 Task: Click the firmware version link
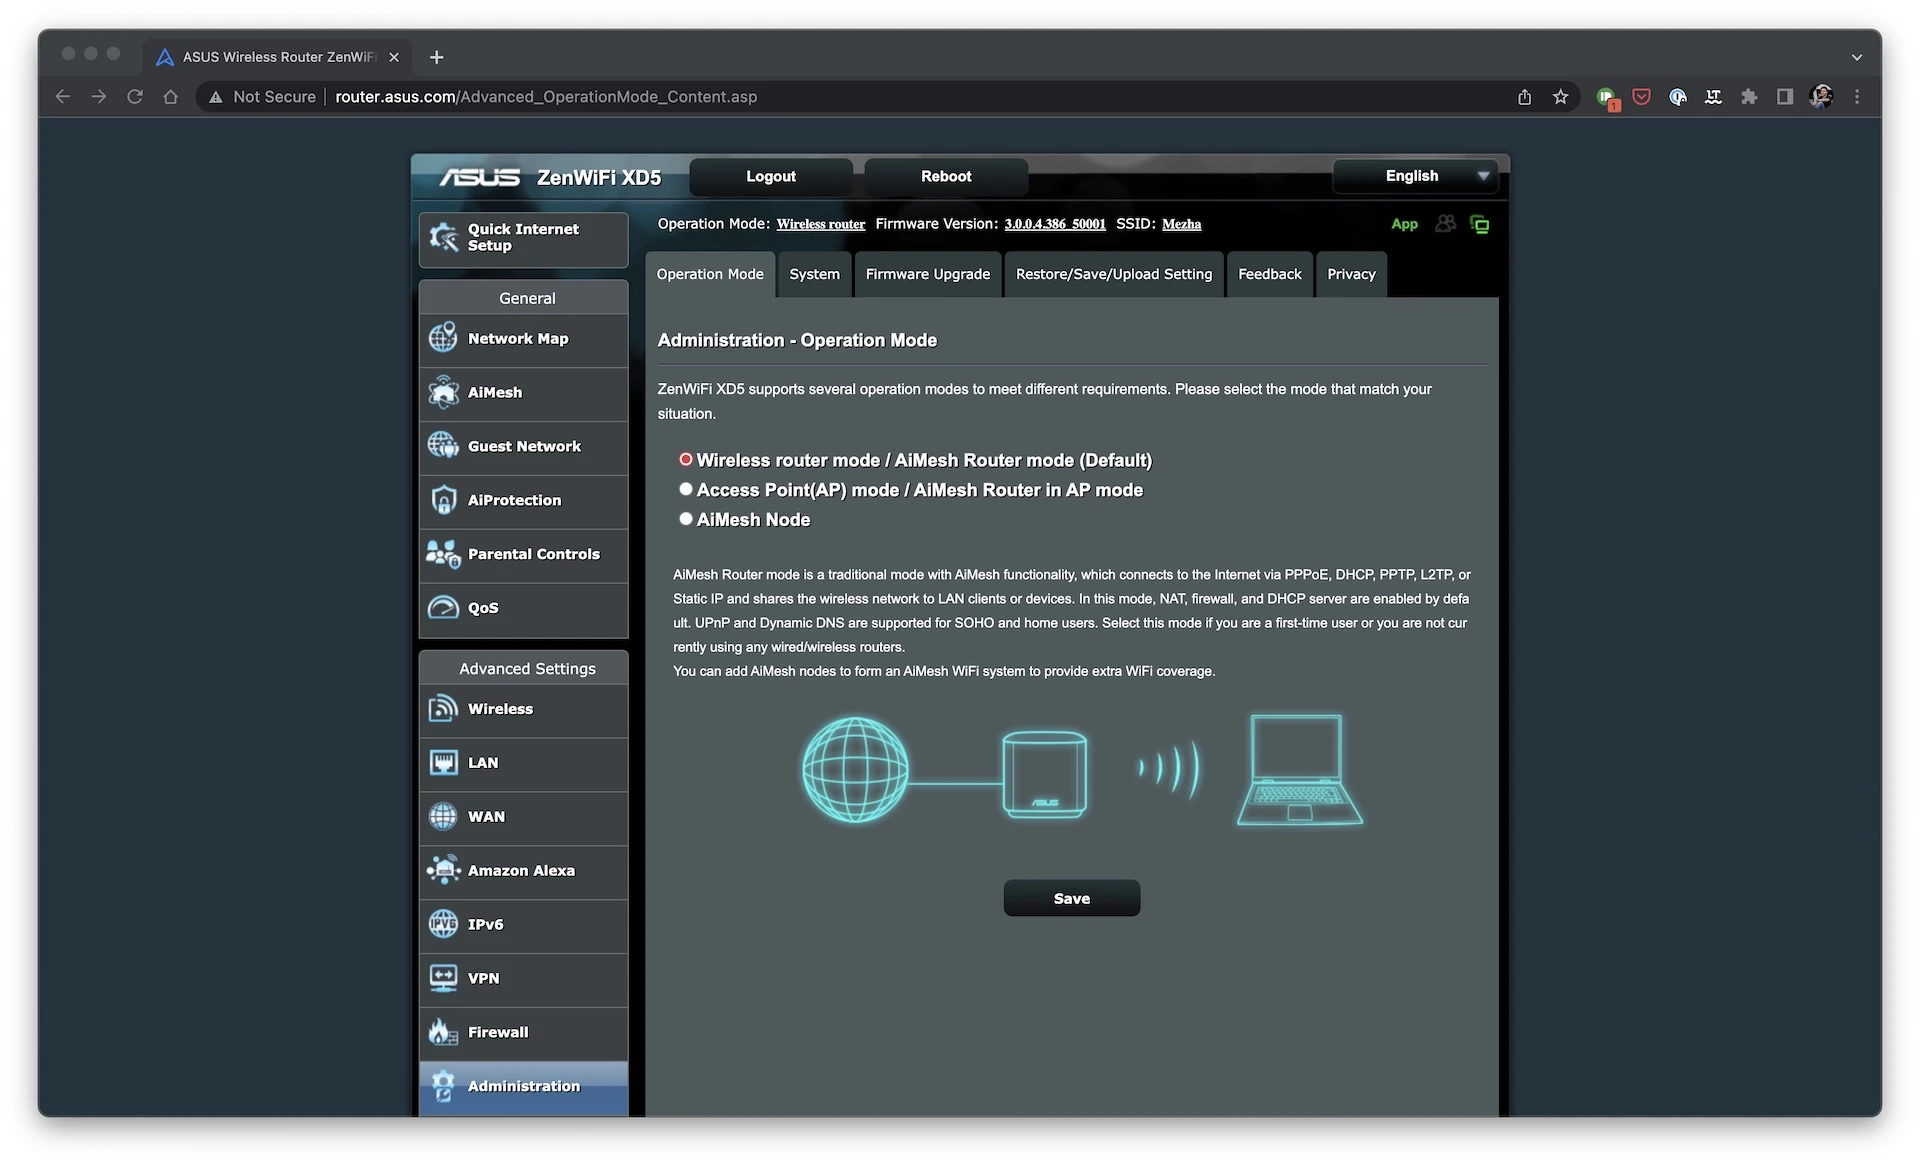tap(1055, 224)
